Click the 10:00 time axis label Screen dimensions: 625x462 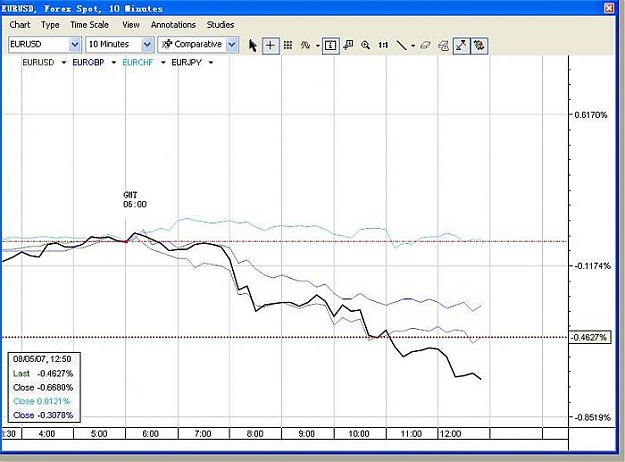359,434
